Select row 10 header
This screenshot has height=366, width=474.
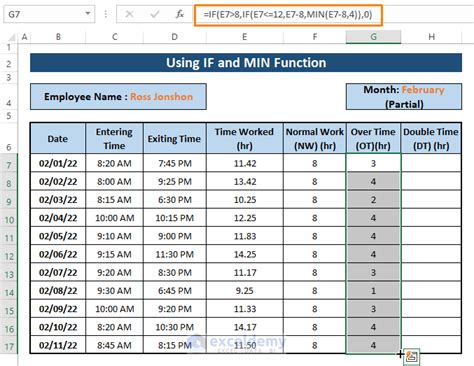9,218
